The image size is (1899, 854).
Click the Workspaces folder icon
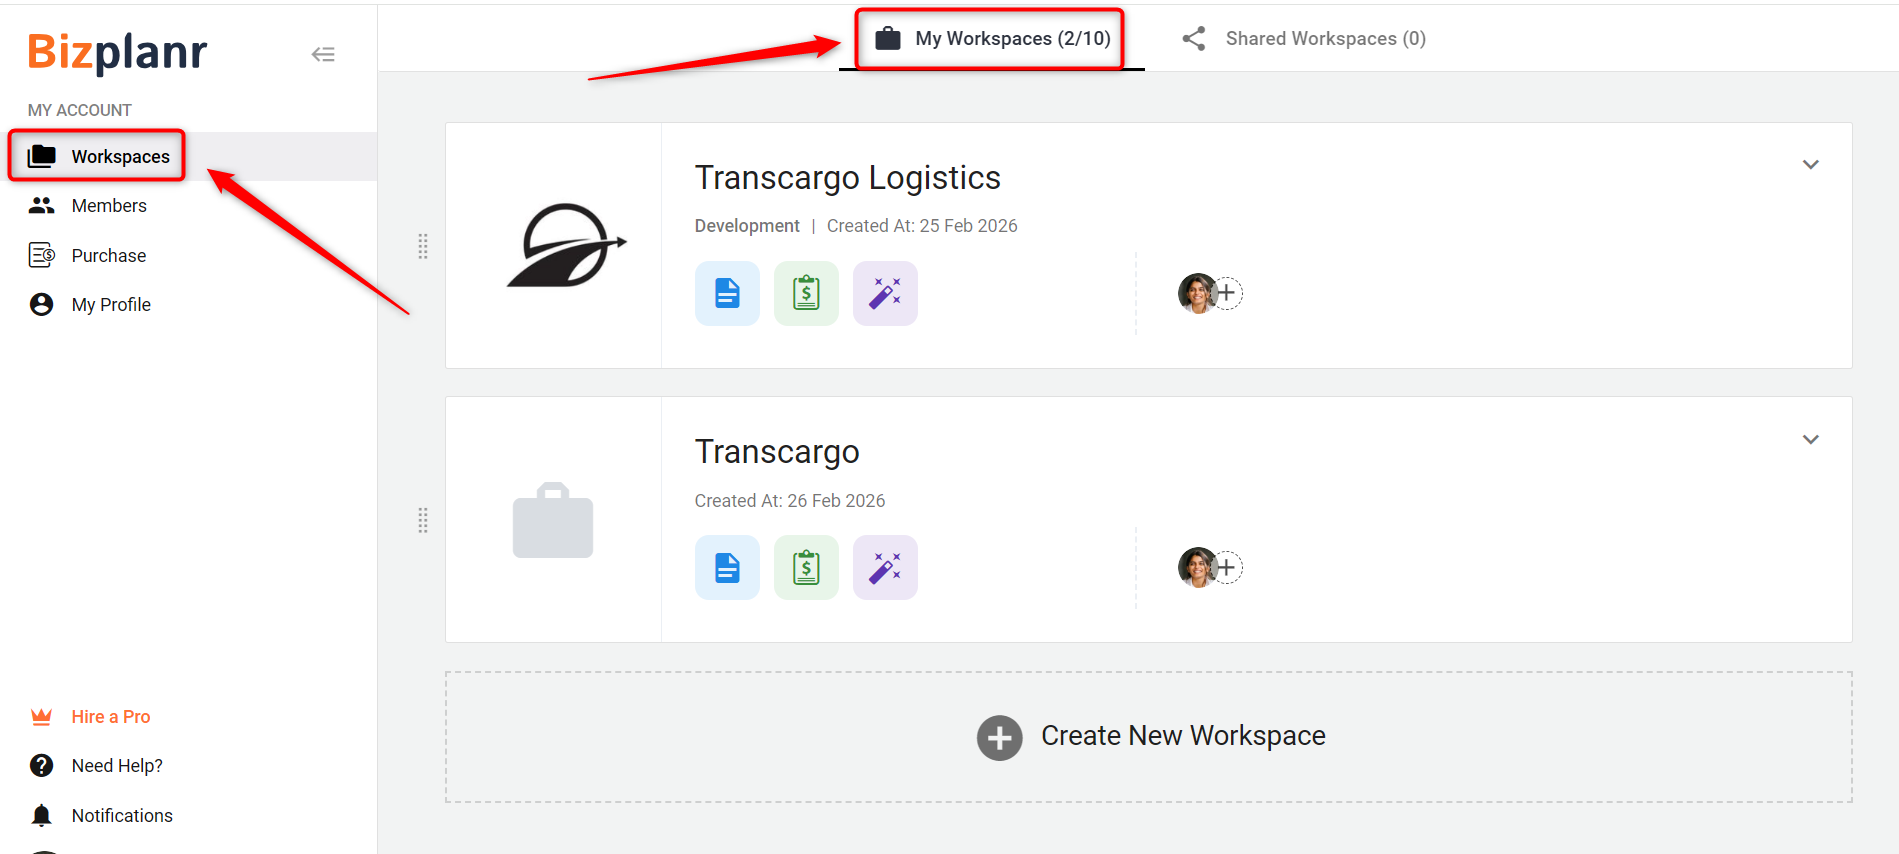coord(42,156)
